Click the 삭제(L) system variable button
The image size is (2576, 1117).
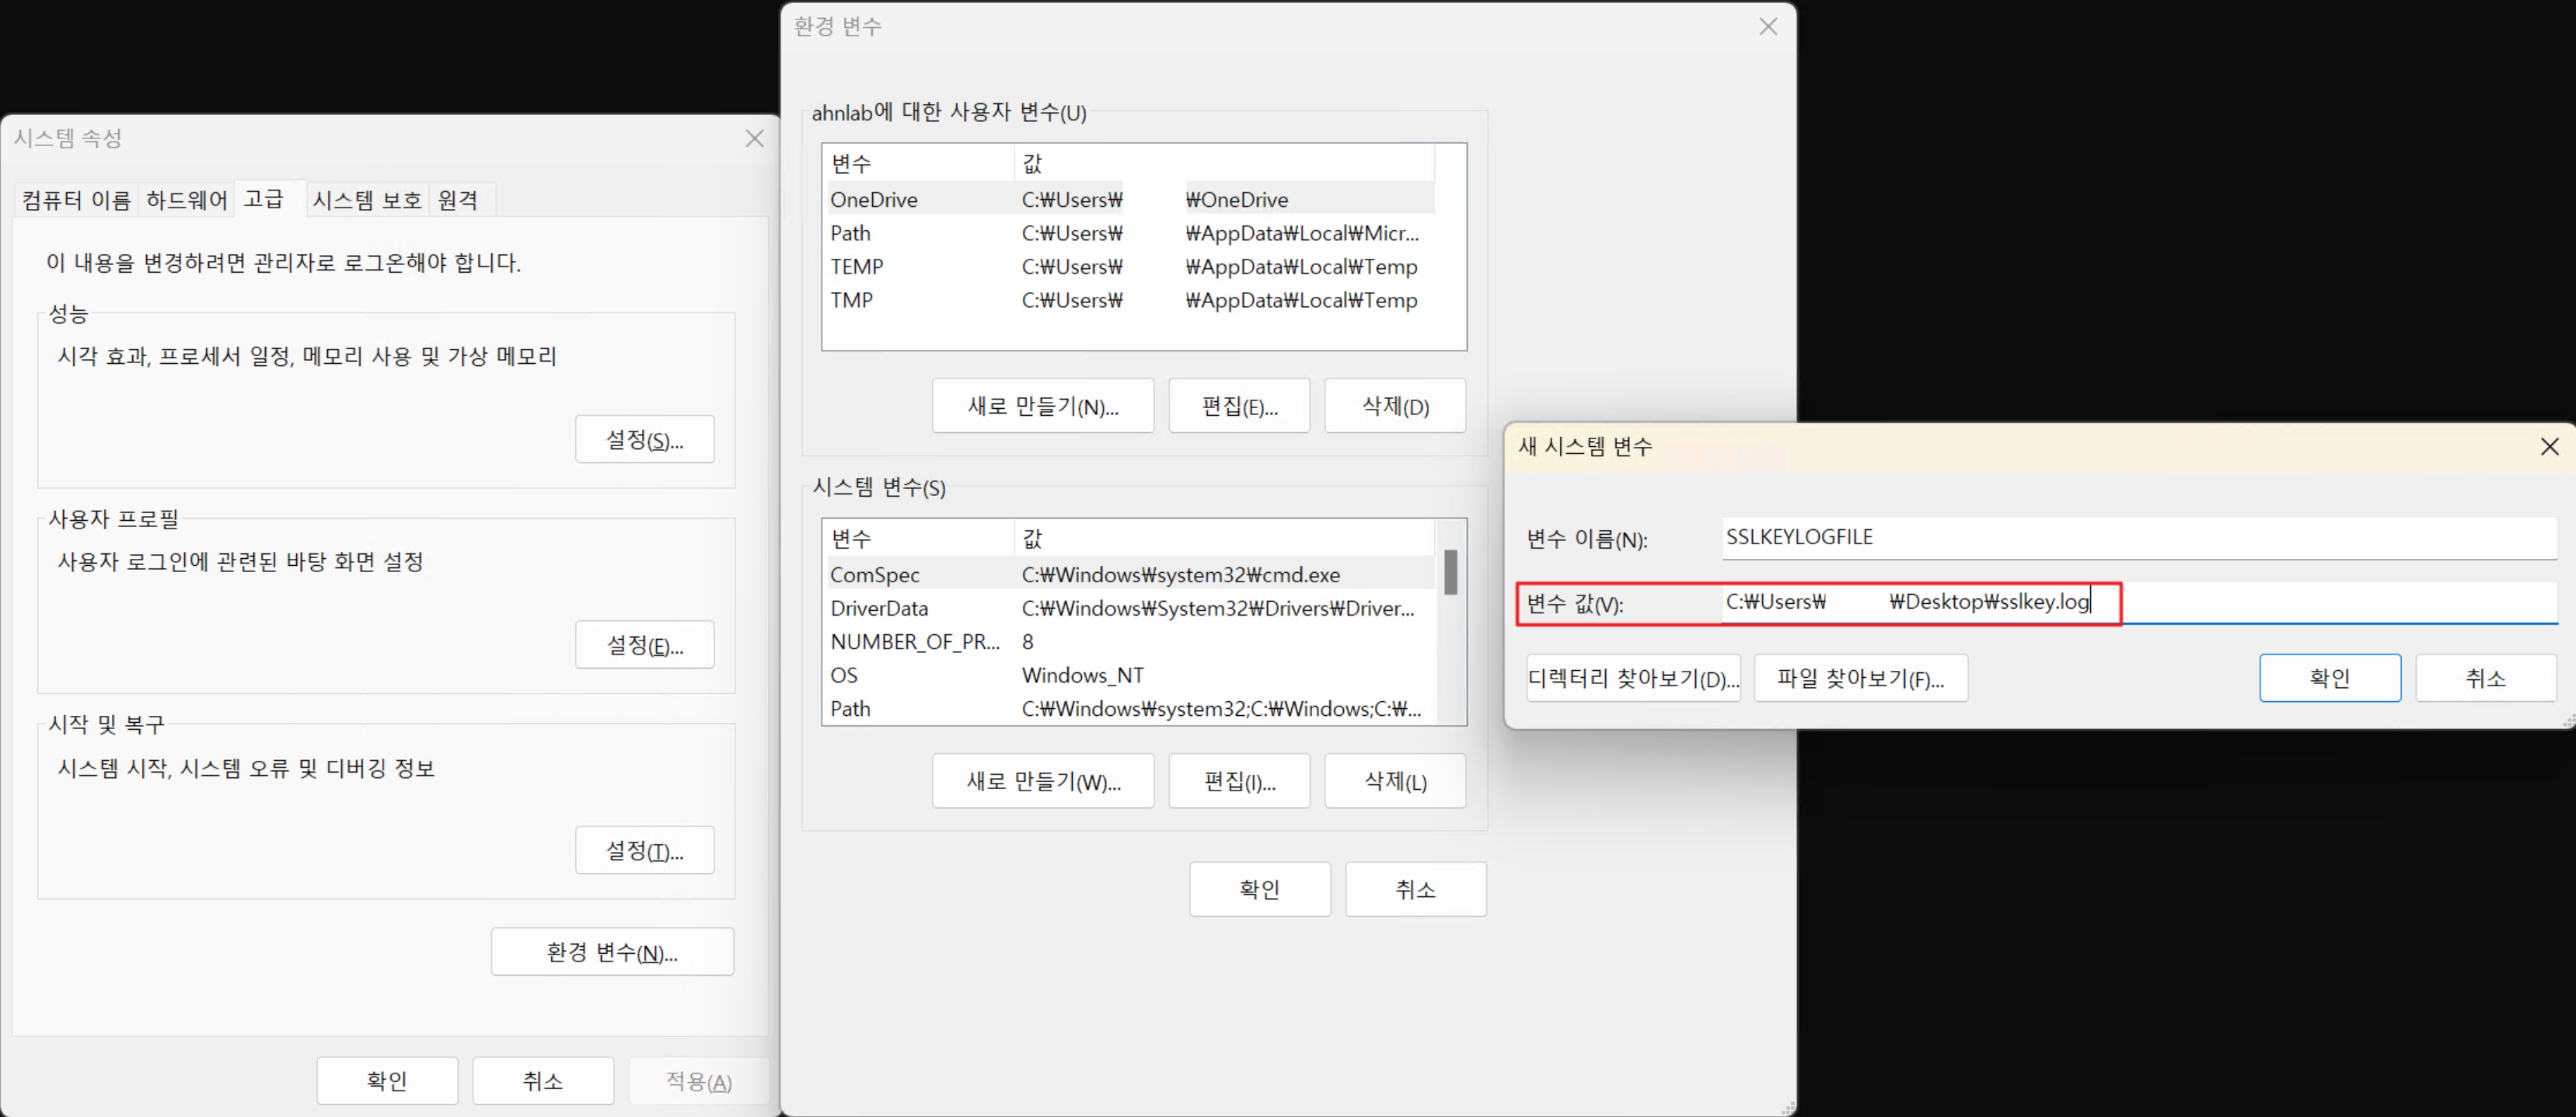pos(1395,781)
